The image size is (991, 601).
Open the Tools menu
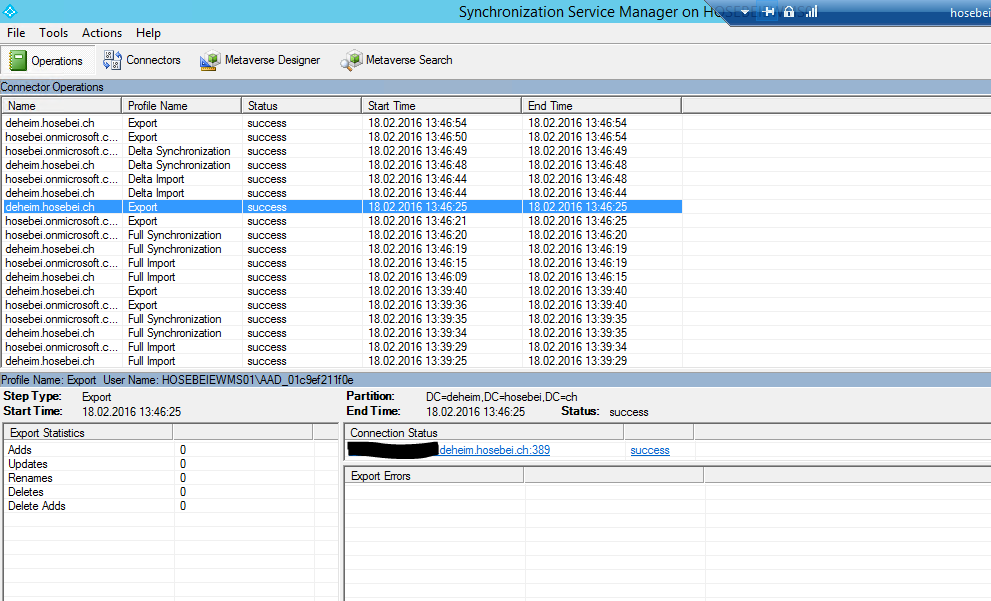tap(53, 33)
